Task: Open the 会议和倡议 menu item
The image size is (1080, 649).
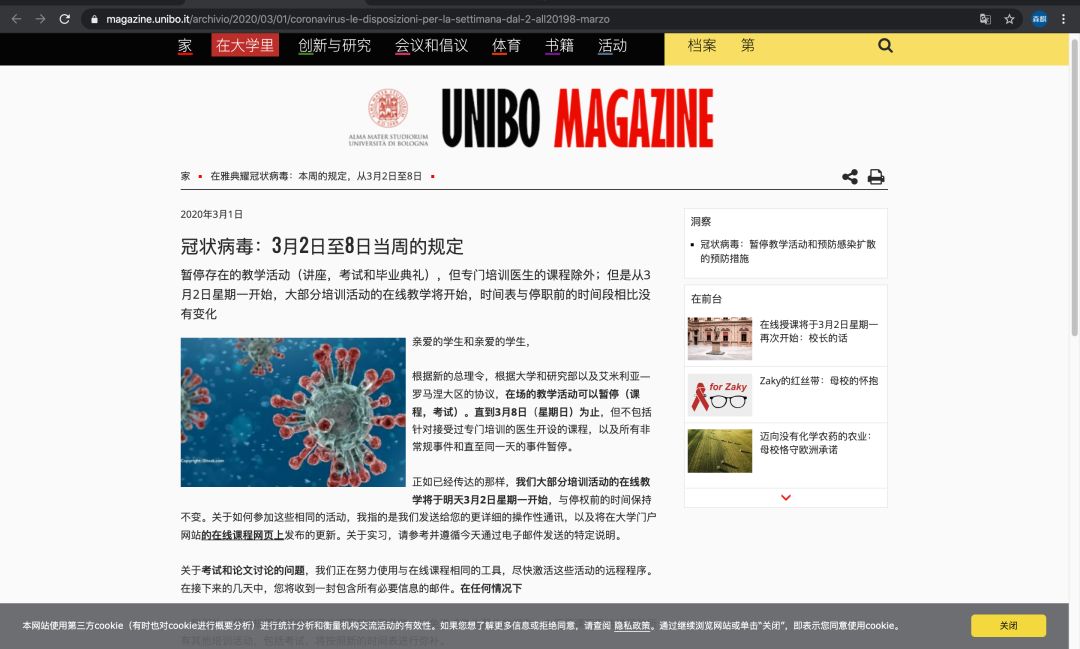Action: pyautogui.click(x=431, y=45)
